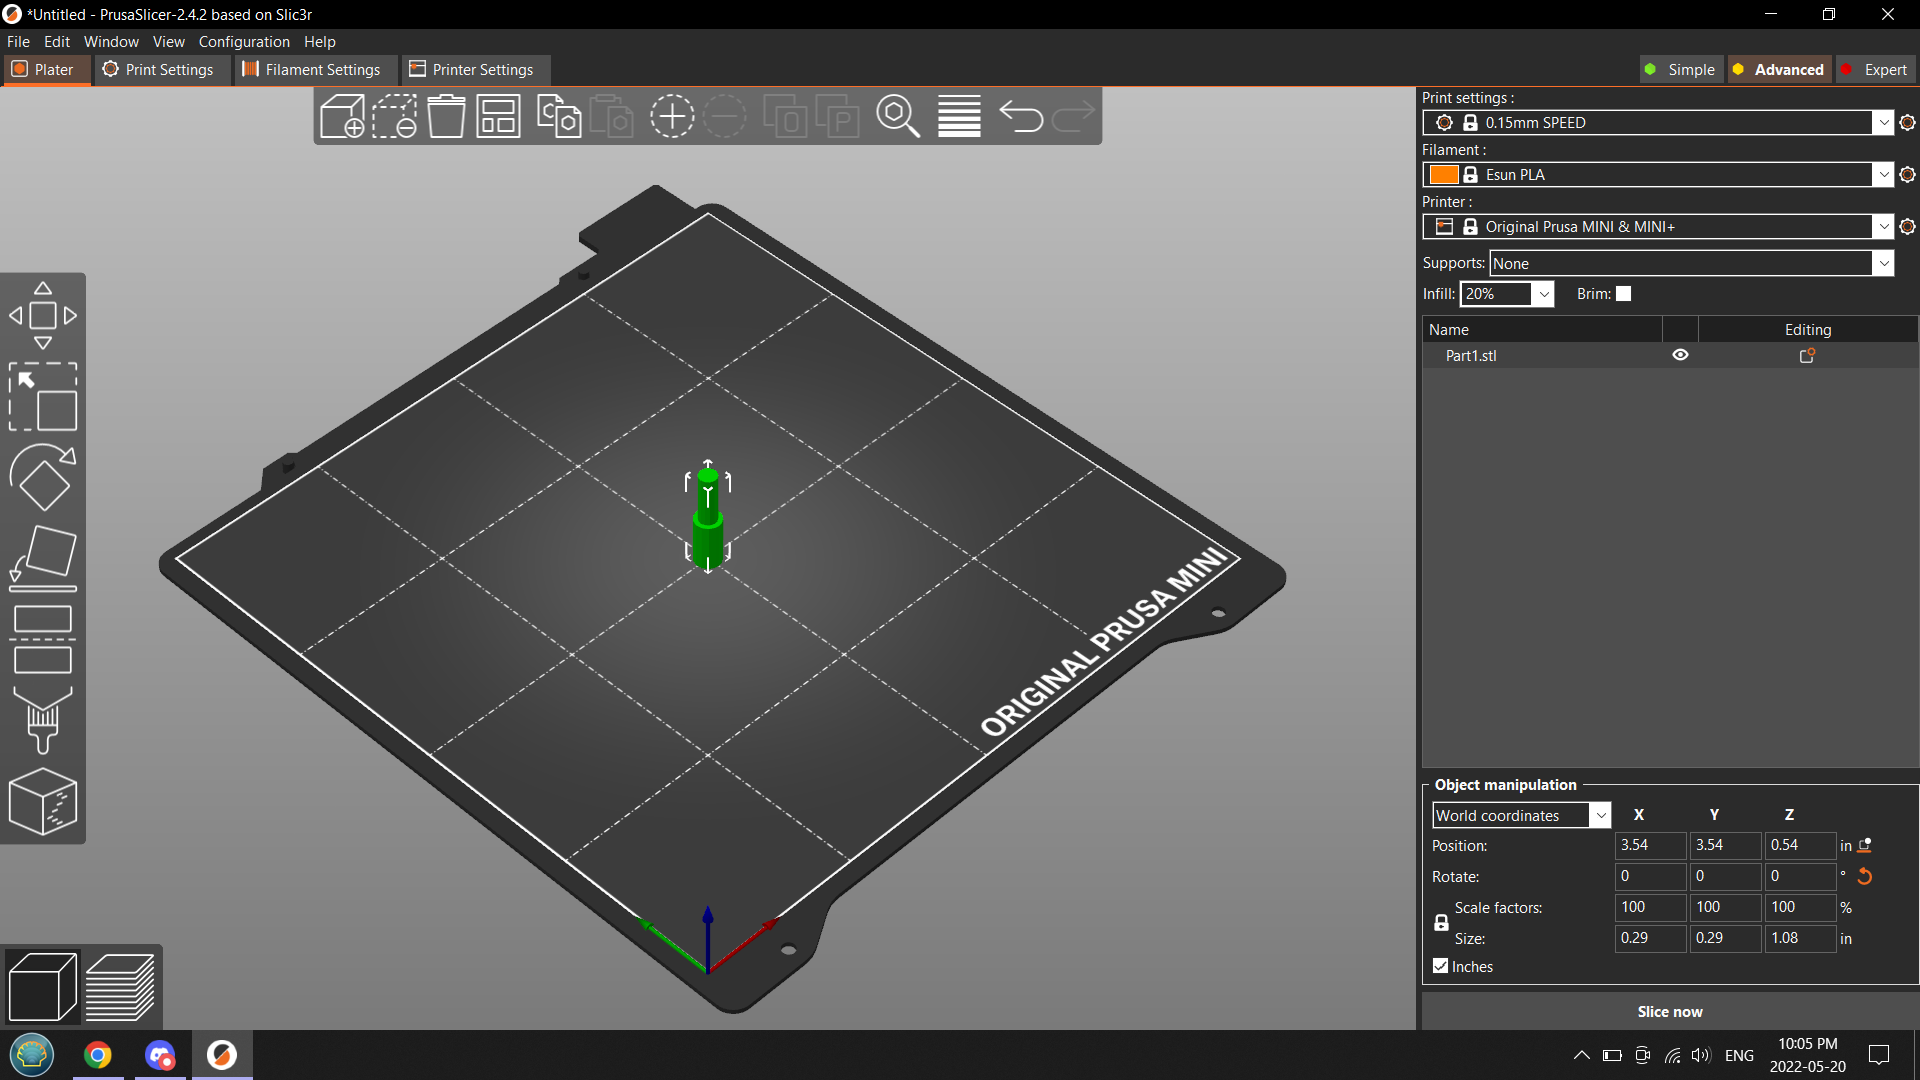Select the Advanced mode
The height and width of the screenshot is (1080, 1920).
(1779, 70)
